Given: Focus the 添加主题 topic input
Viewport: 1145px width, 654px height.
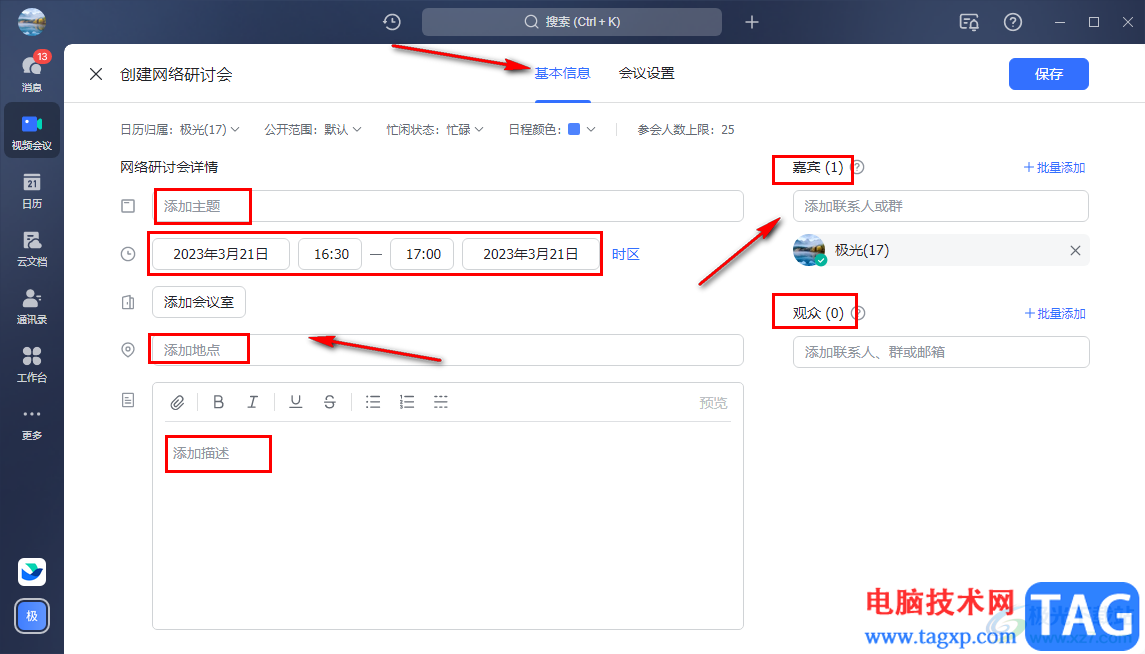Looking at the screenshot, I should 448,206.
